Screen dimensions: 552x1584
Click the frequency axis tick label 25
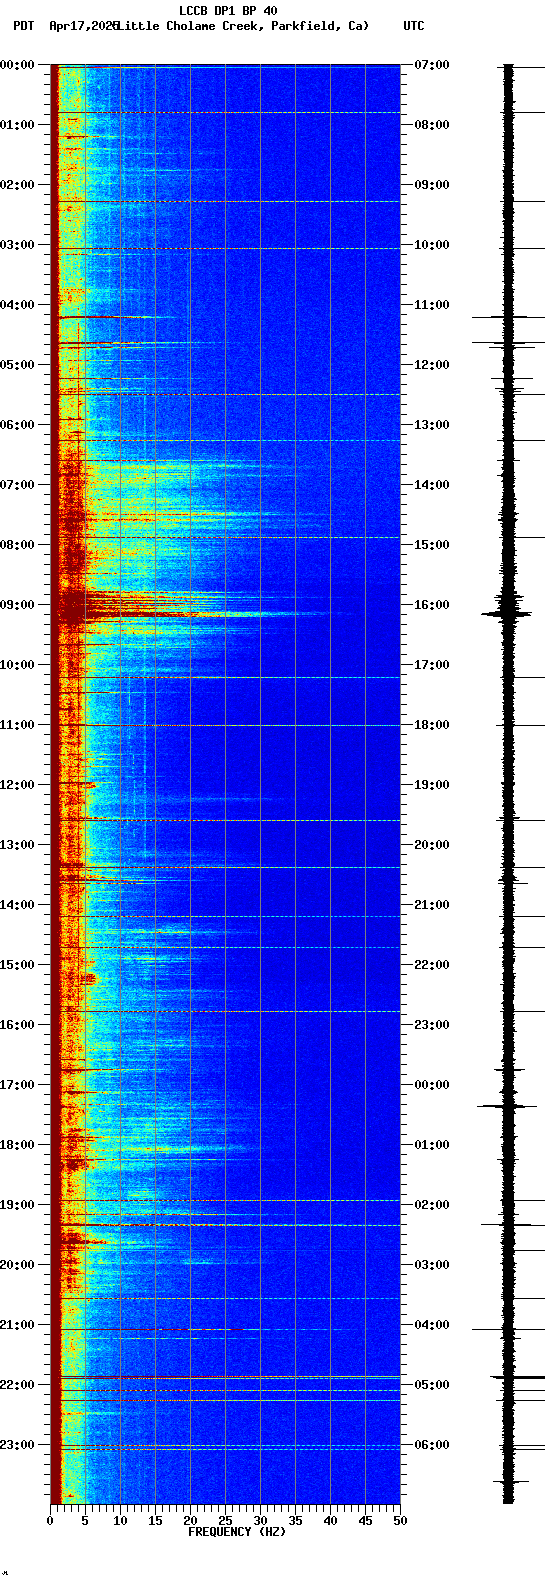click(225, 1521)
